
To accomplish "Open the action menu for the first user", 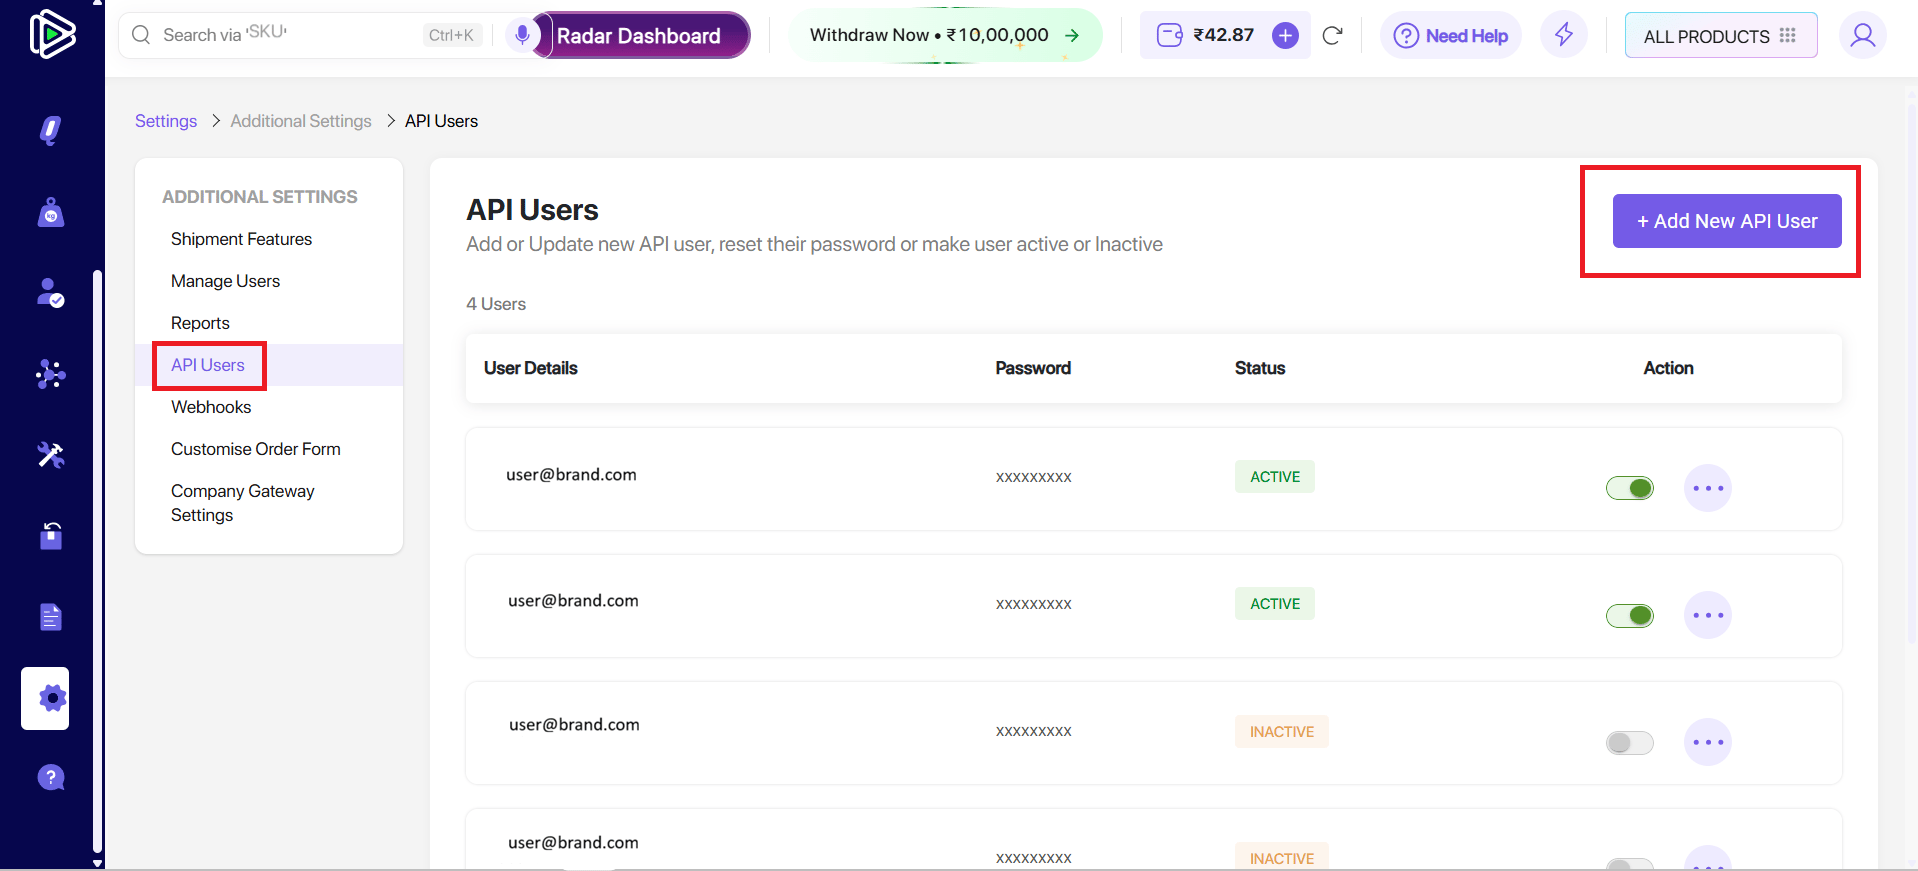I will (x=1707, y=488).
